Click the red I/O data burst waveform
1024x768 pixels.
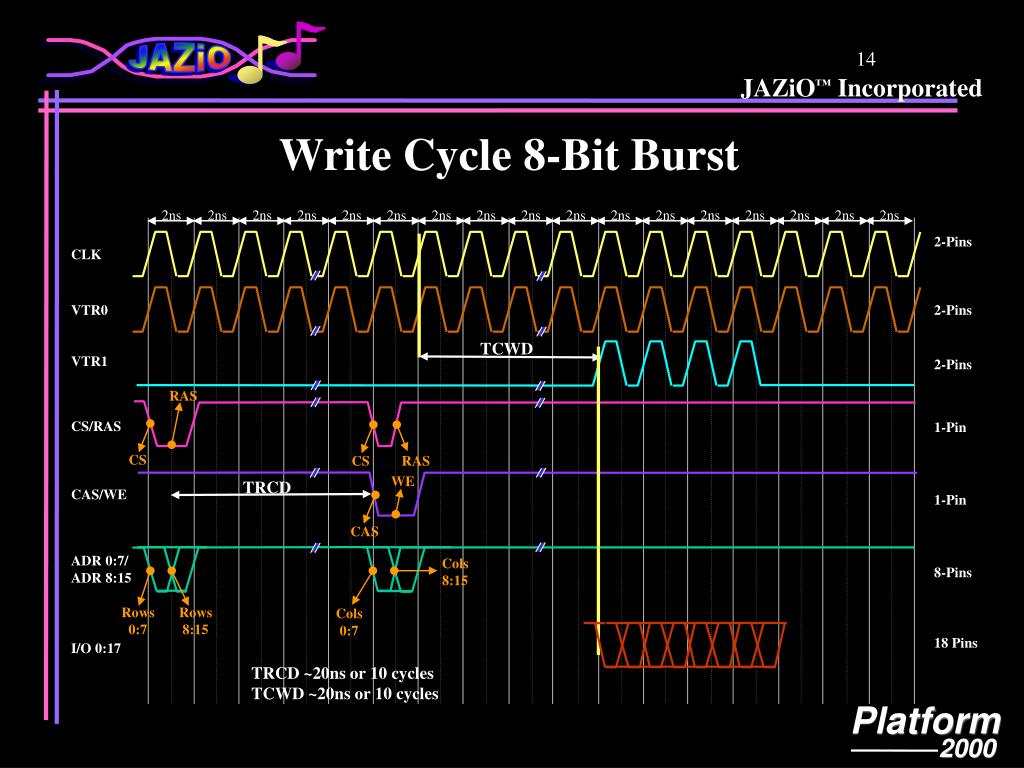click(685, 645)
